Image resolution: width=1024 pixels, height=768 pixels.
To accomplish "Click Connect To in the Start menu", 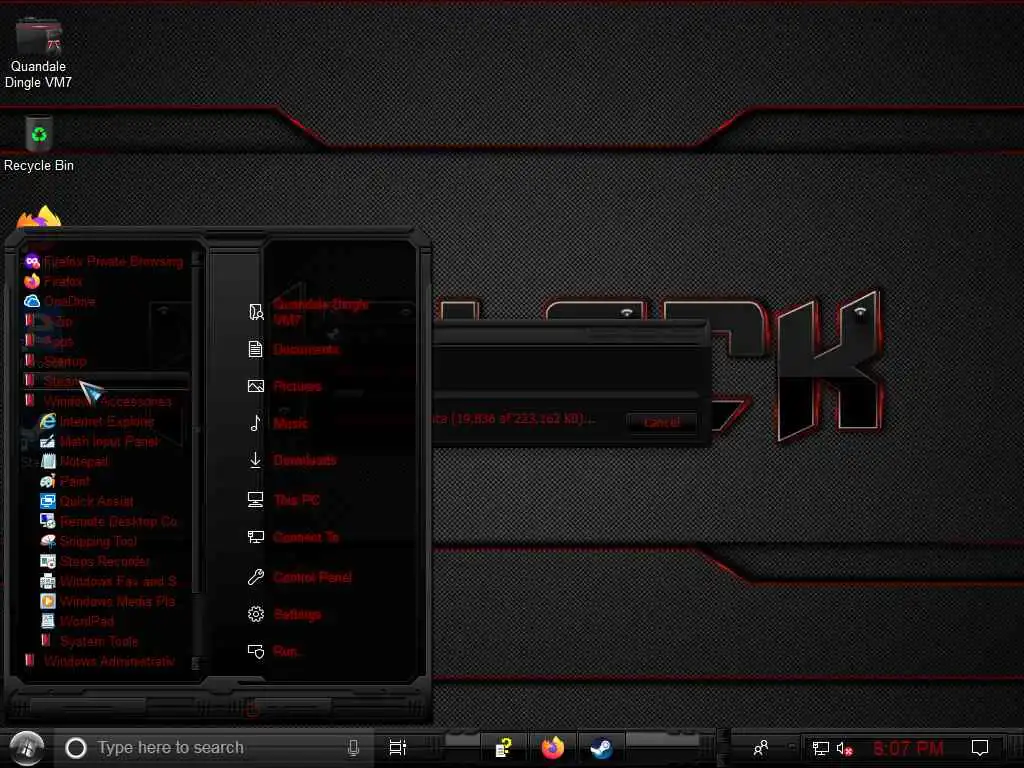I will pos(293,537).
